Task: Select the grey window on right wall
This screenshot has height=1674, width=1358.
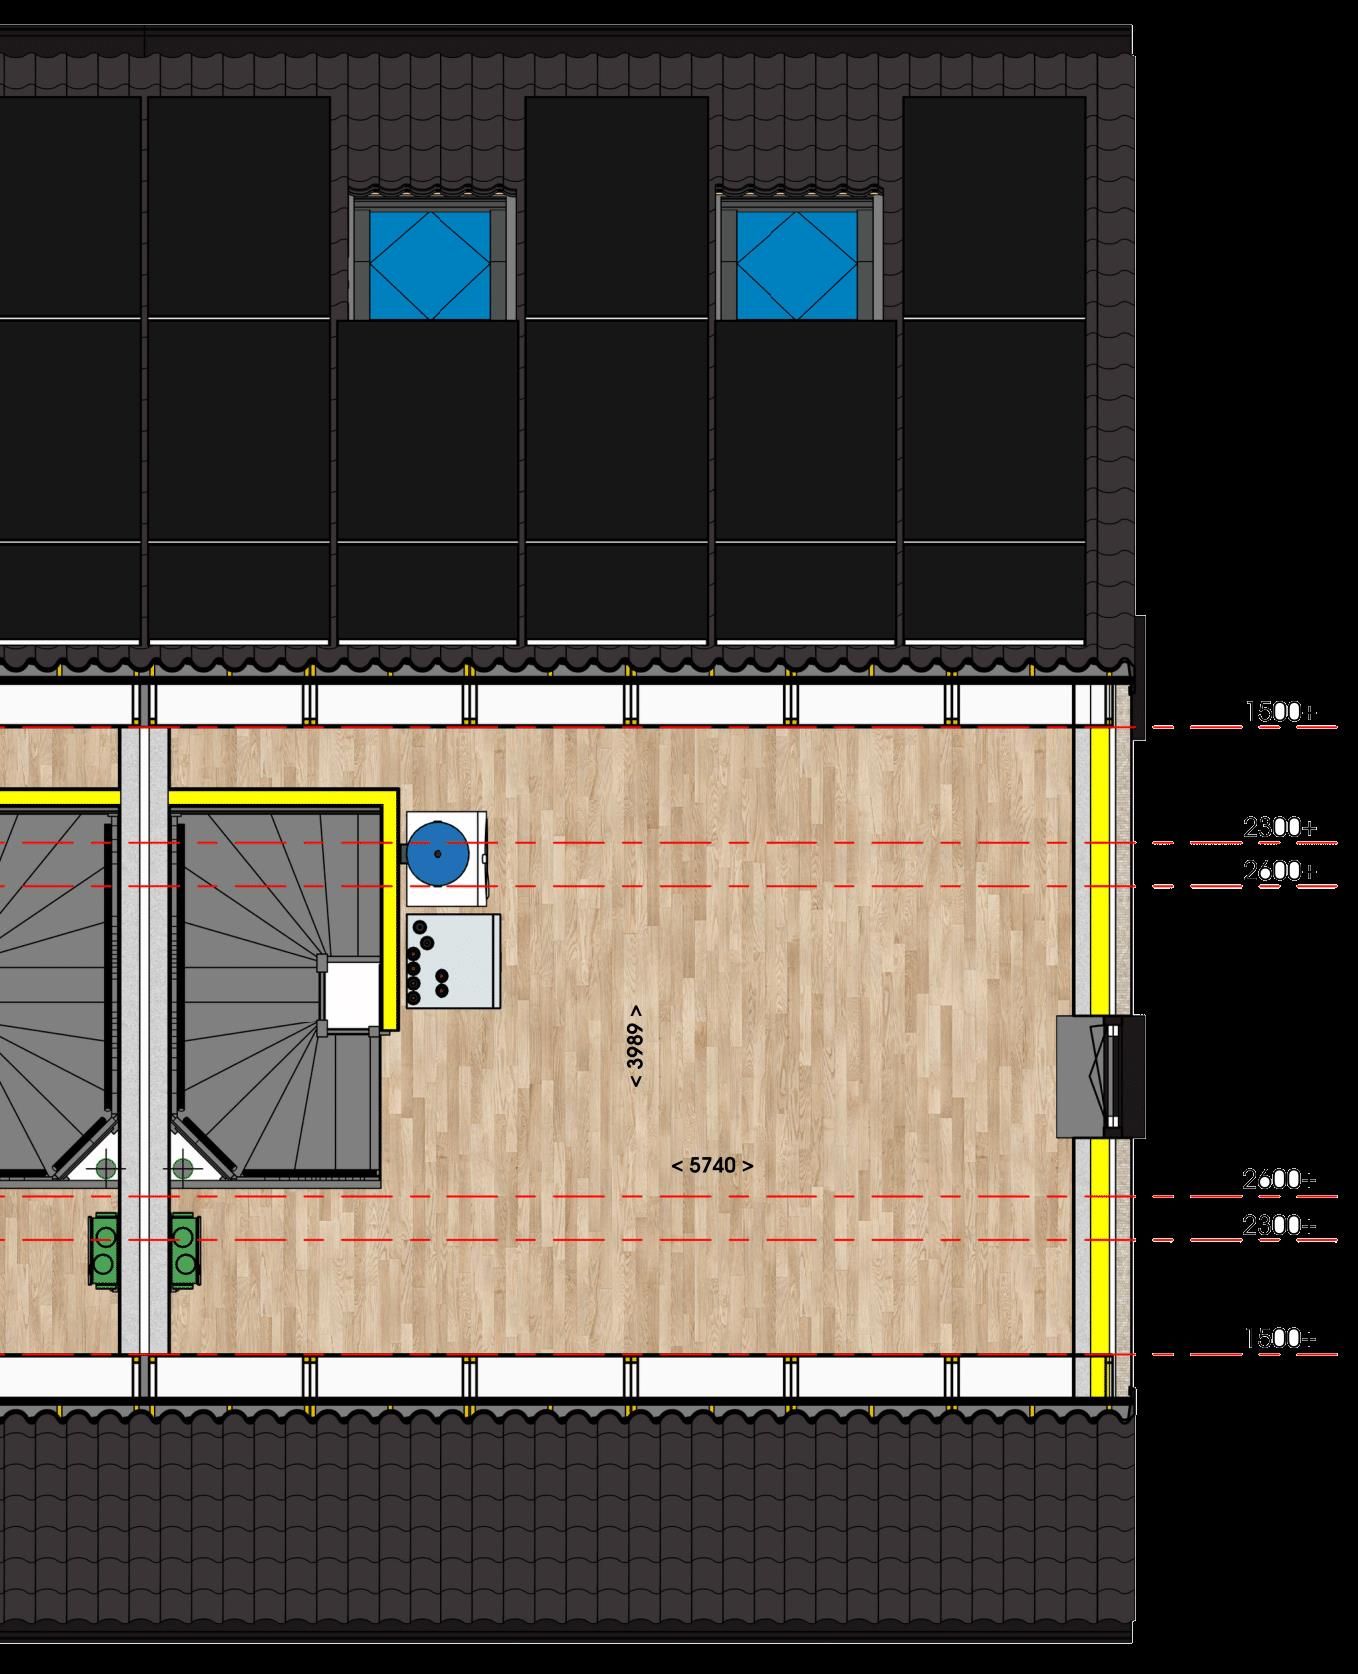Action: [x=1100, y=1076]
